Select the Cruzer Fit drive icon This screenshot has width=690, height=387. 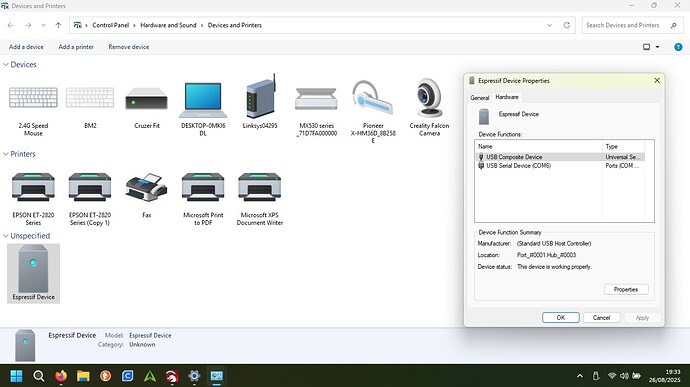tap(147, 98)
